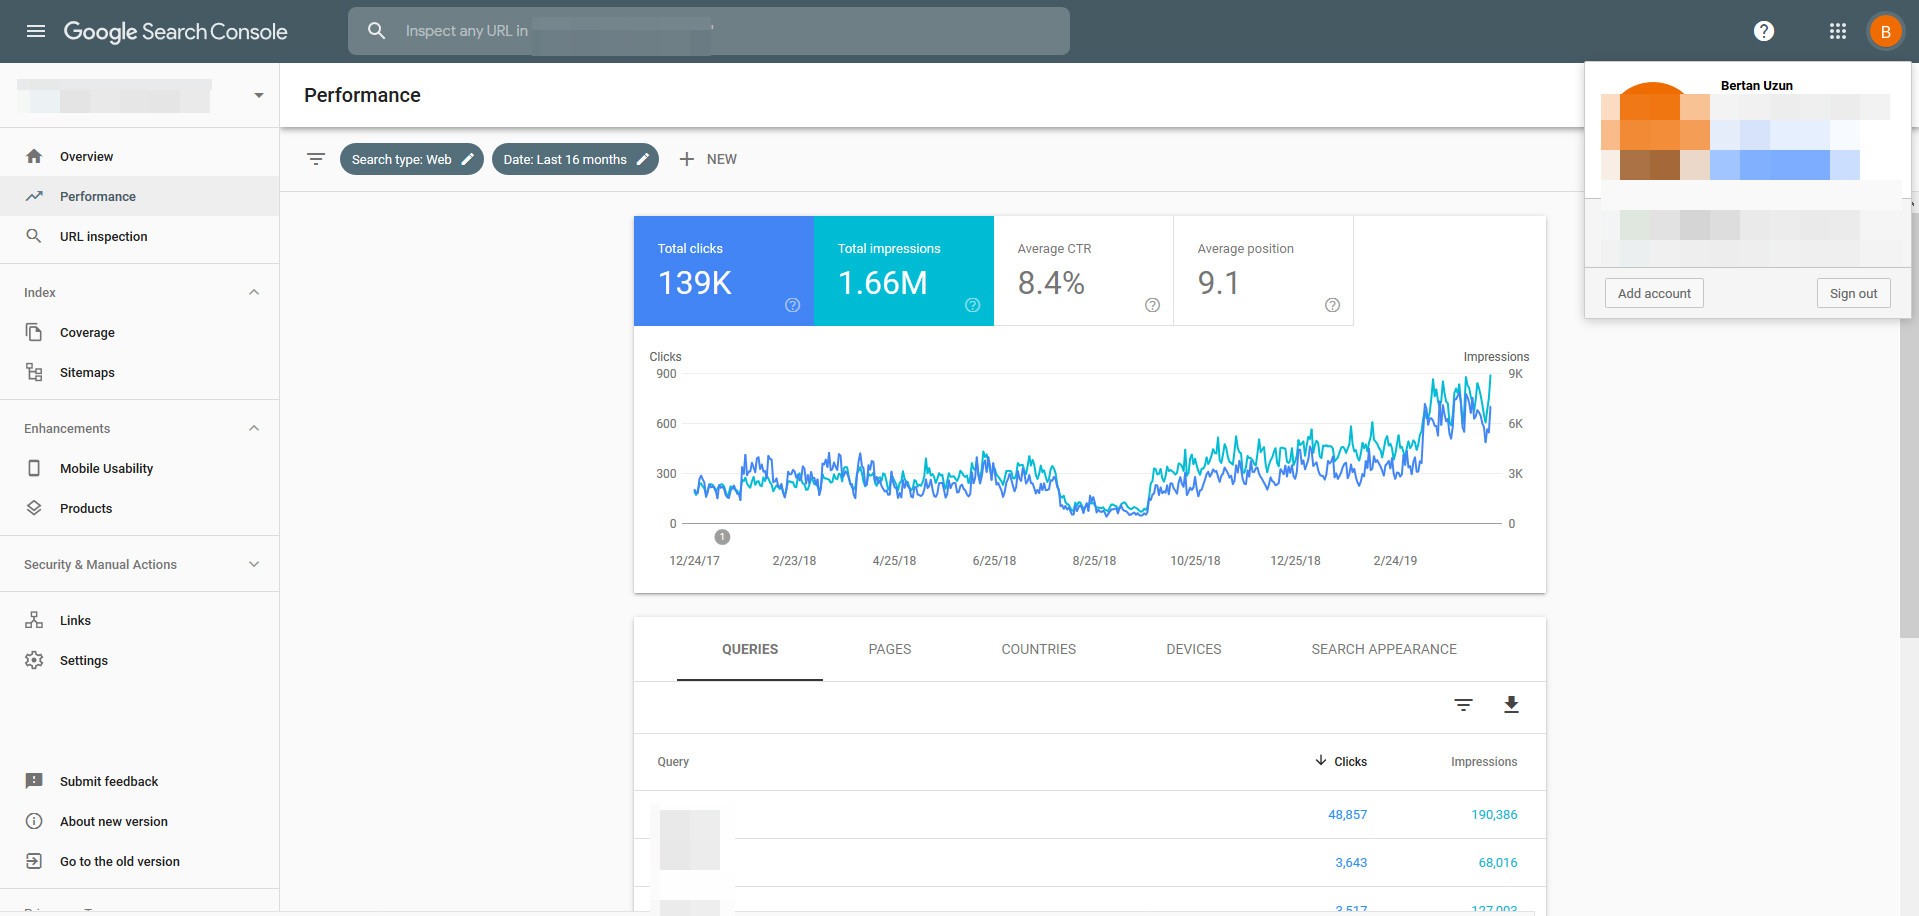Click the Go to old version exit icon
Screen dimensions: 1919x916
click(34, 861)
